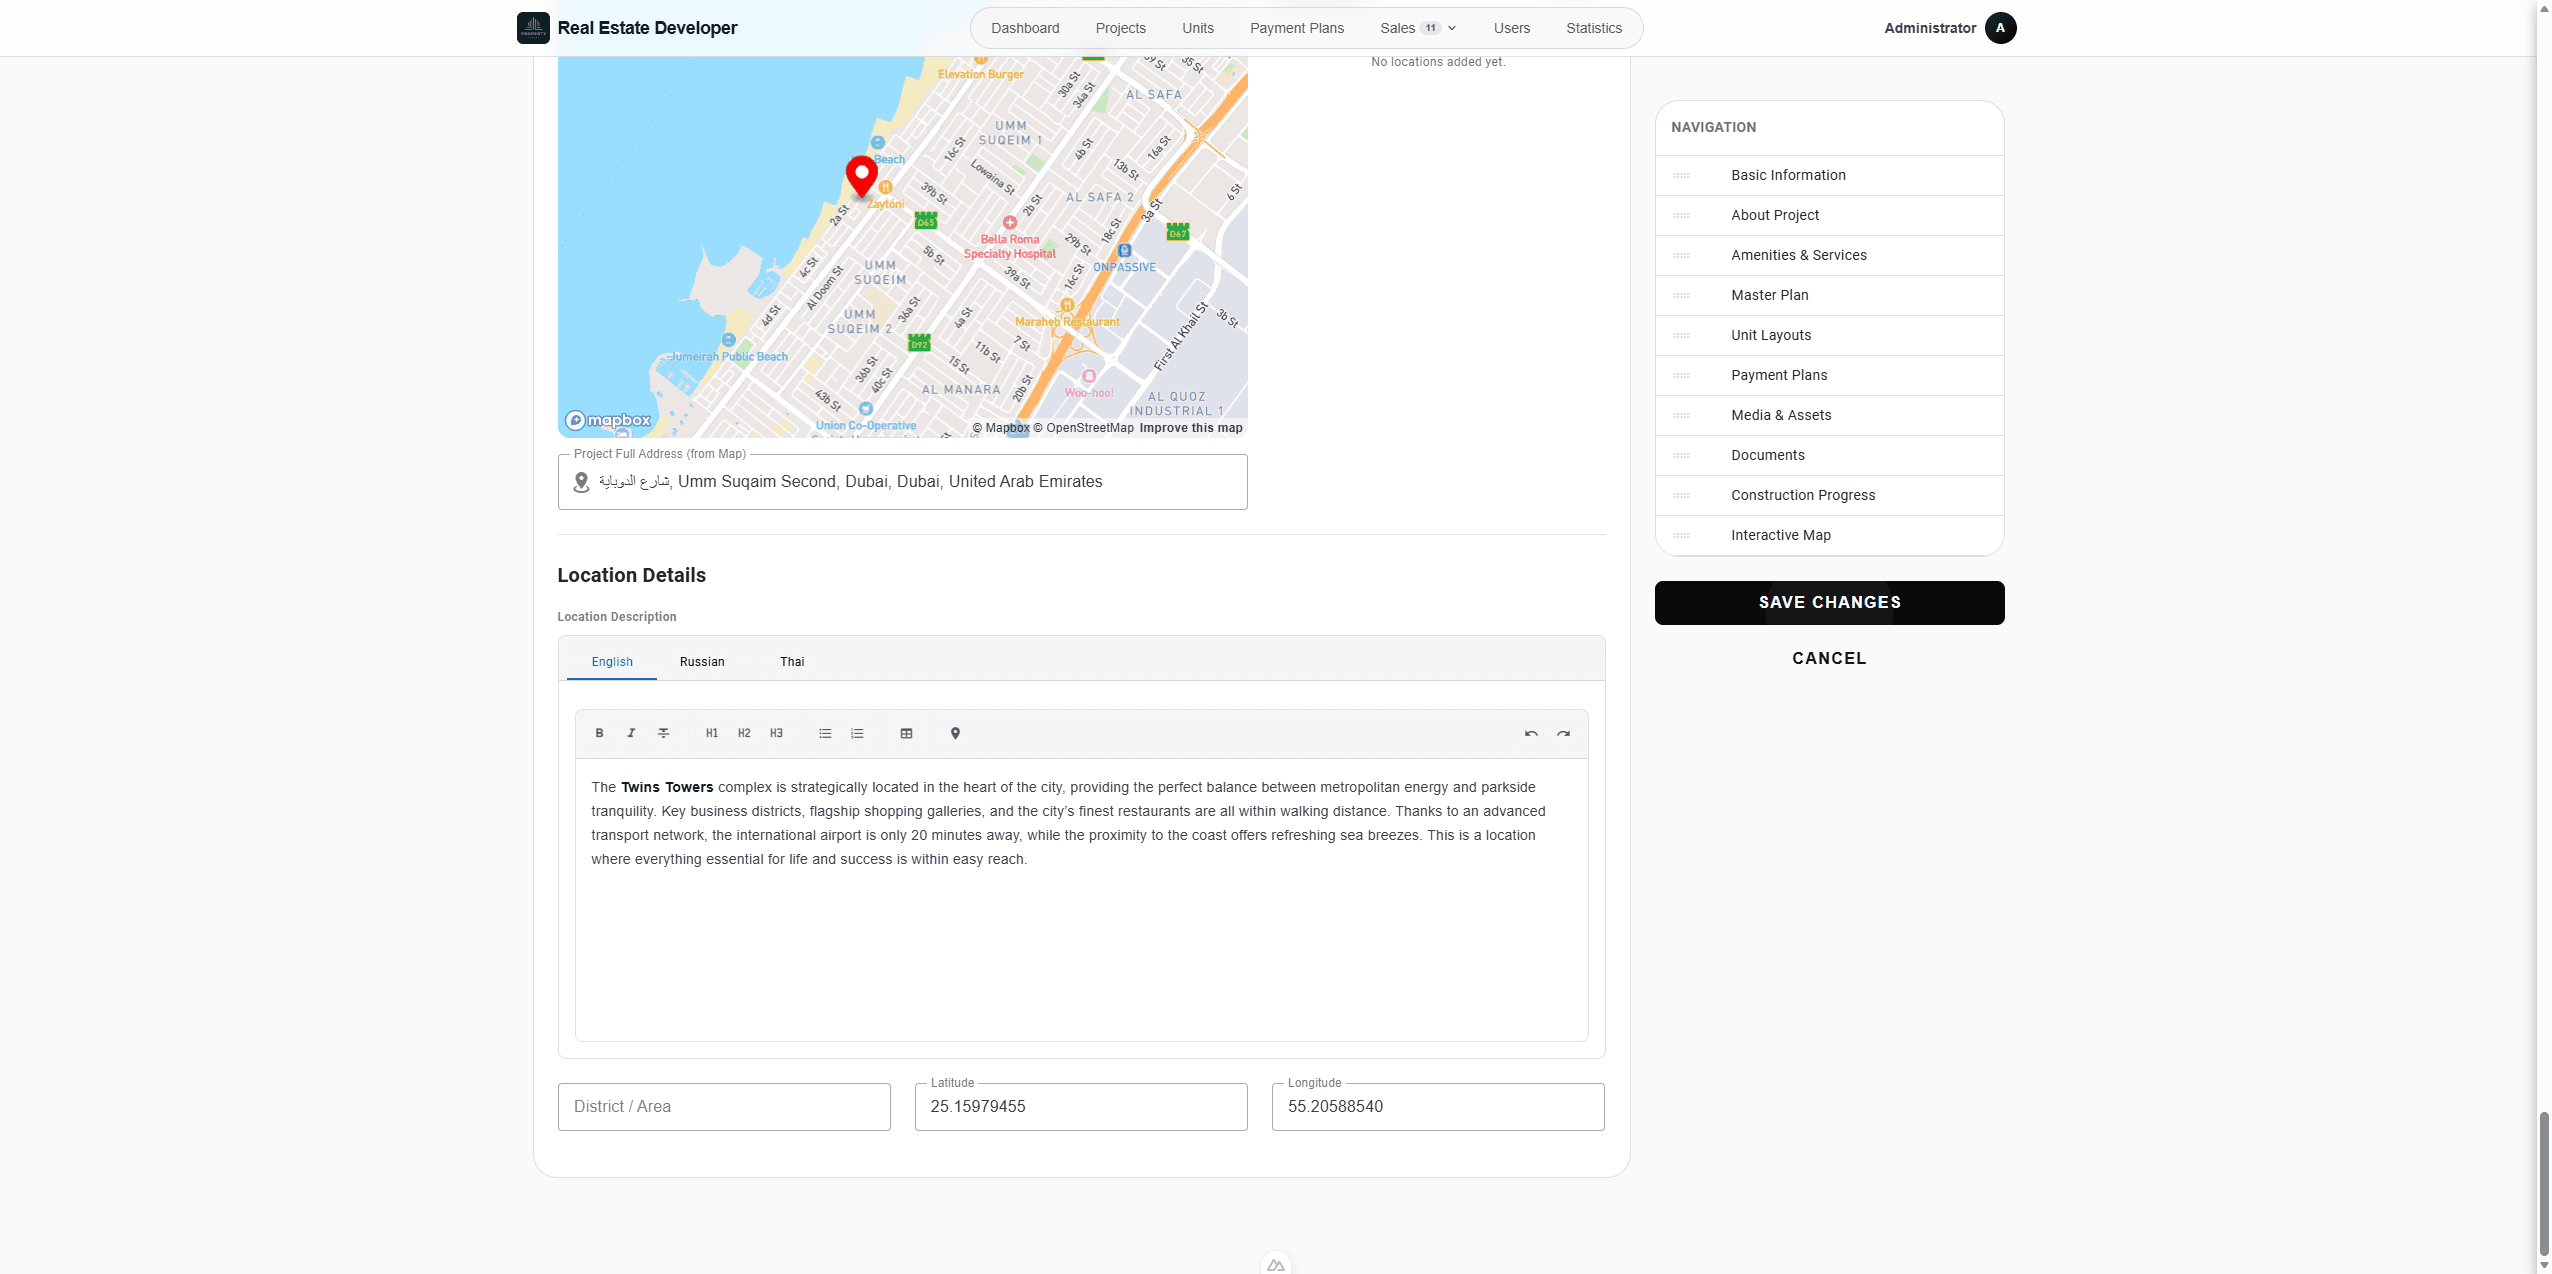Click the Project Full Address field

coord(902,482)
